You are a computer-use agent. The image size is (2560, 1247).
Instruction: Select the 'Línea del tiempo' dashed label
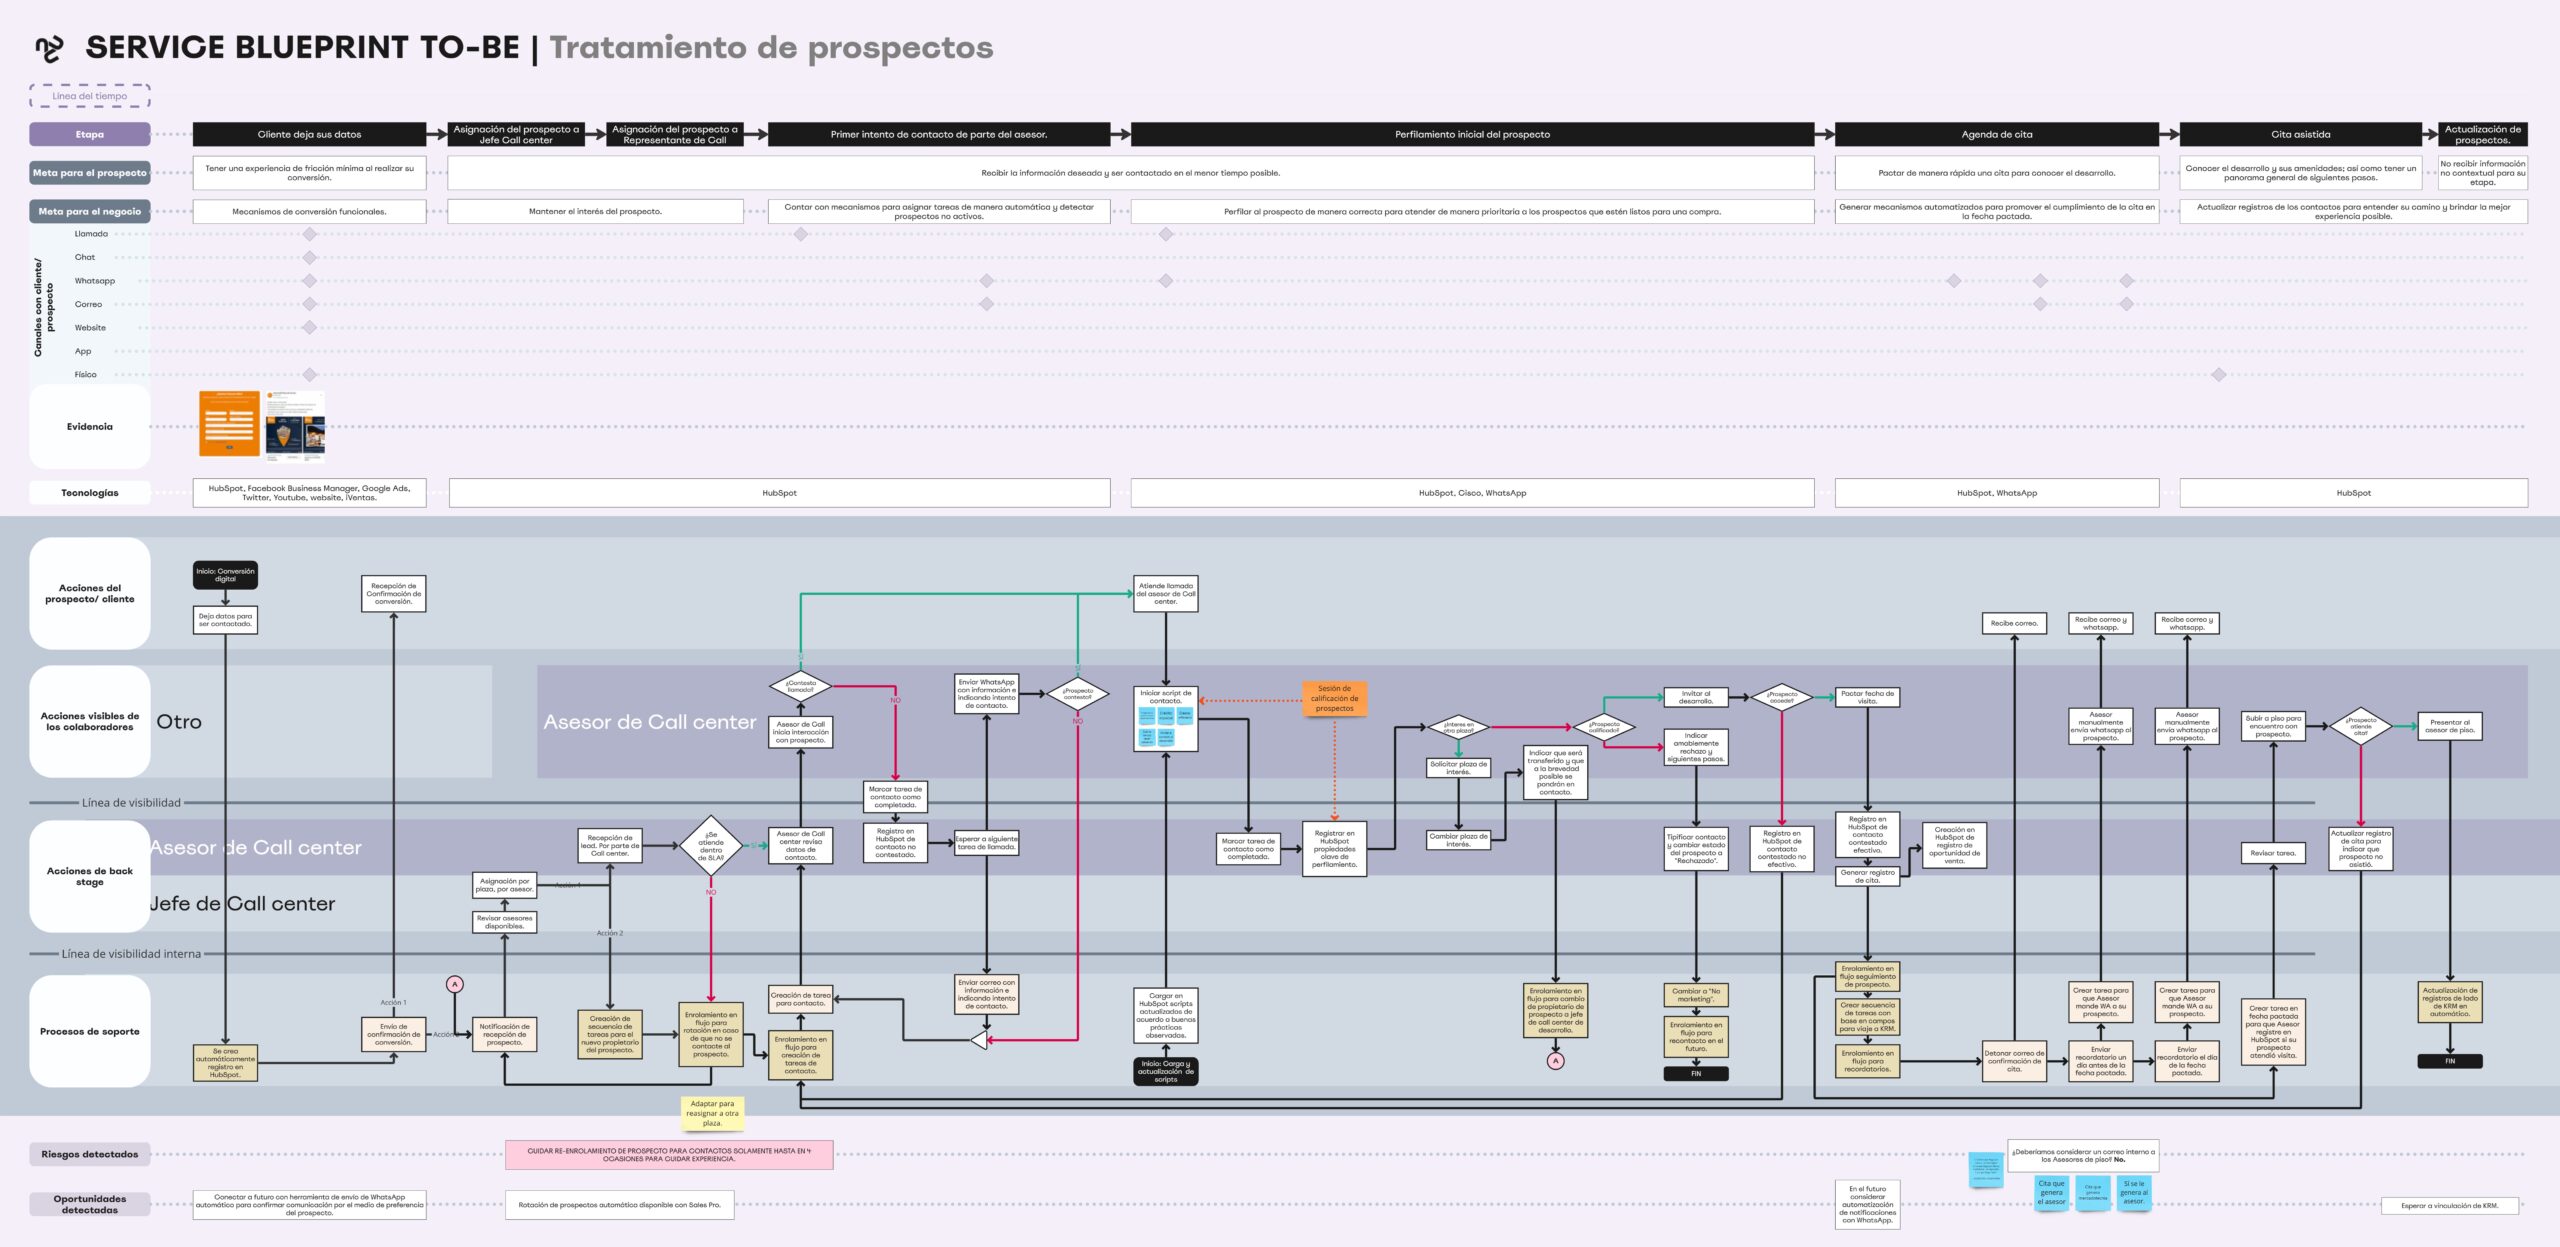point(90,96)
